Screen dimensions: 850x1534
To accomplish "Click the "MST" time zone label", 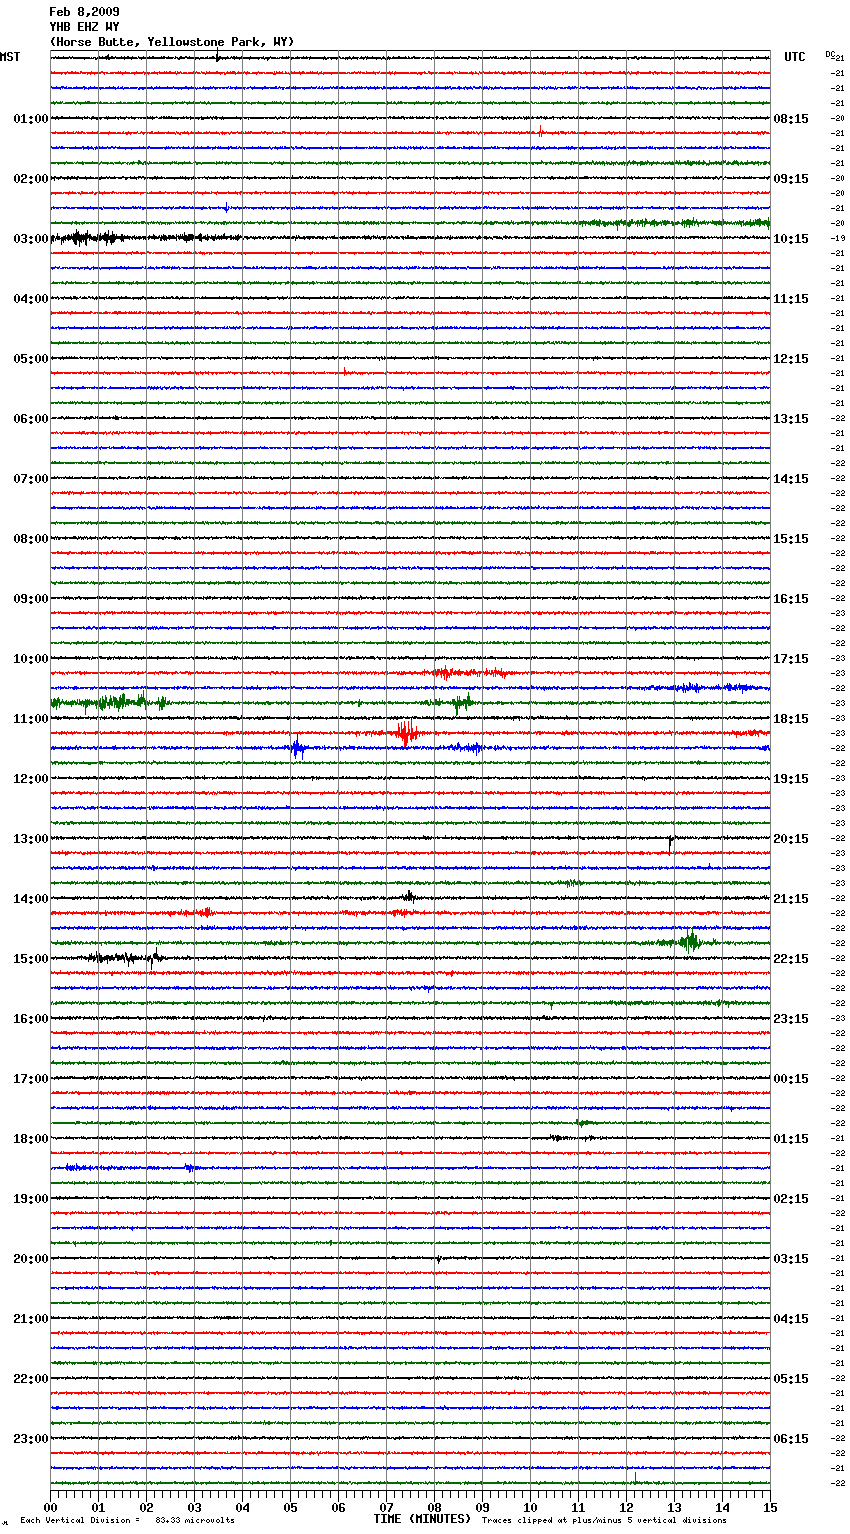I will 10,57.
